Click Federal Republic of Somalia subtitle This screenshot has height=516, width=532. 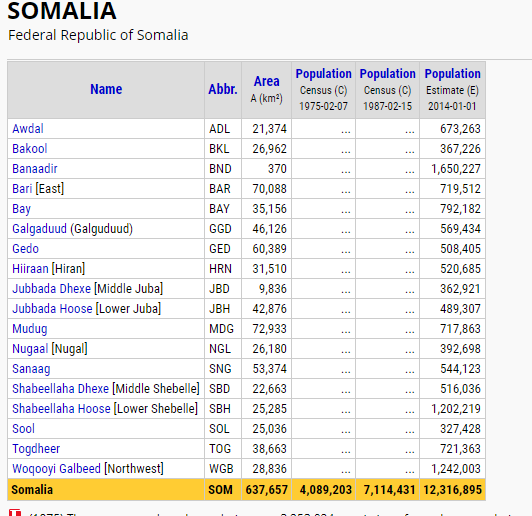tap(98, 35)
